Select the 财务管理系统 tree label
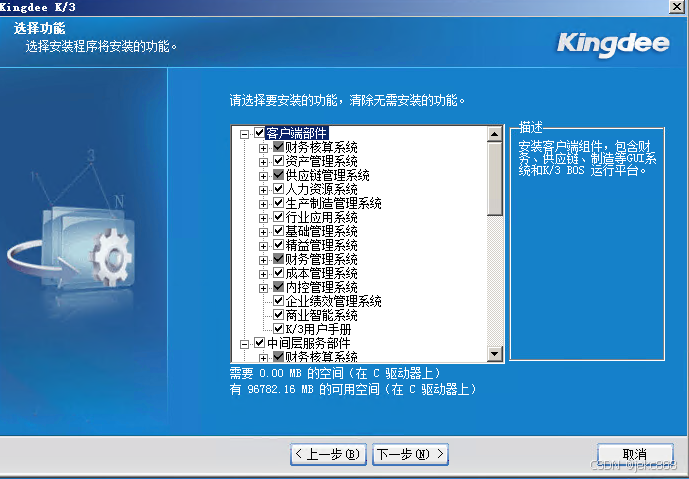Screen dimensions: 689x479 321,259
